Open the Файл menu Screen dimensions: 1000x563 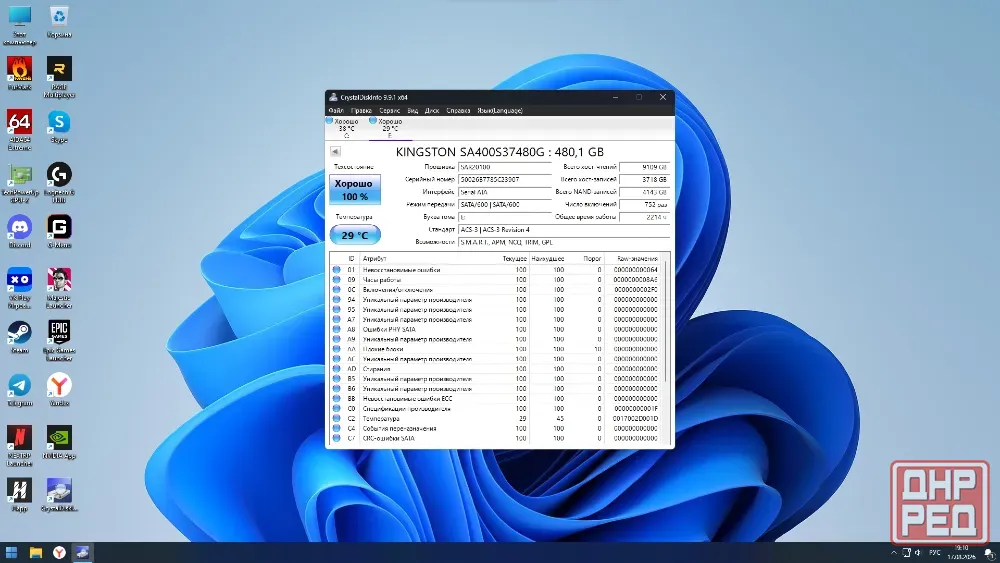pyautogui.click(x=336, y=110)
